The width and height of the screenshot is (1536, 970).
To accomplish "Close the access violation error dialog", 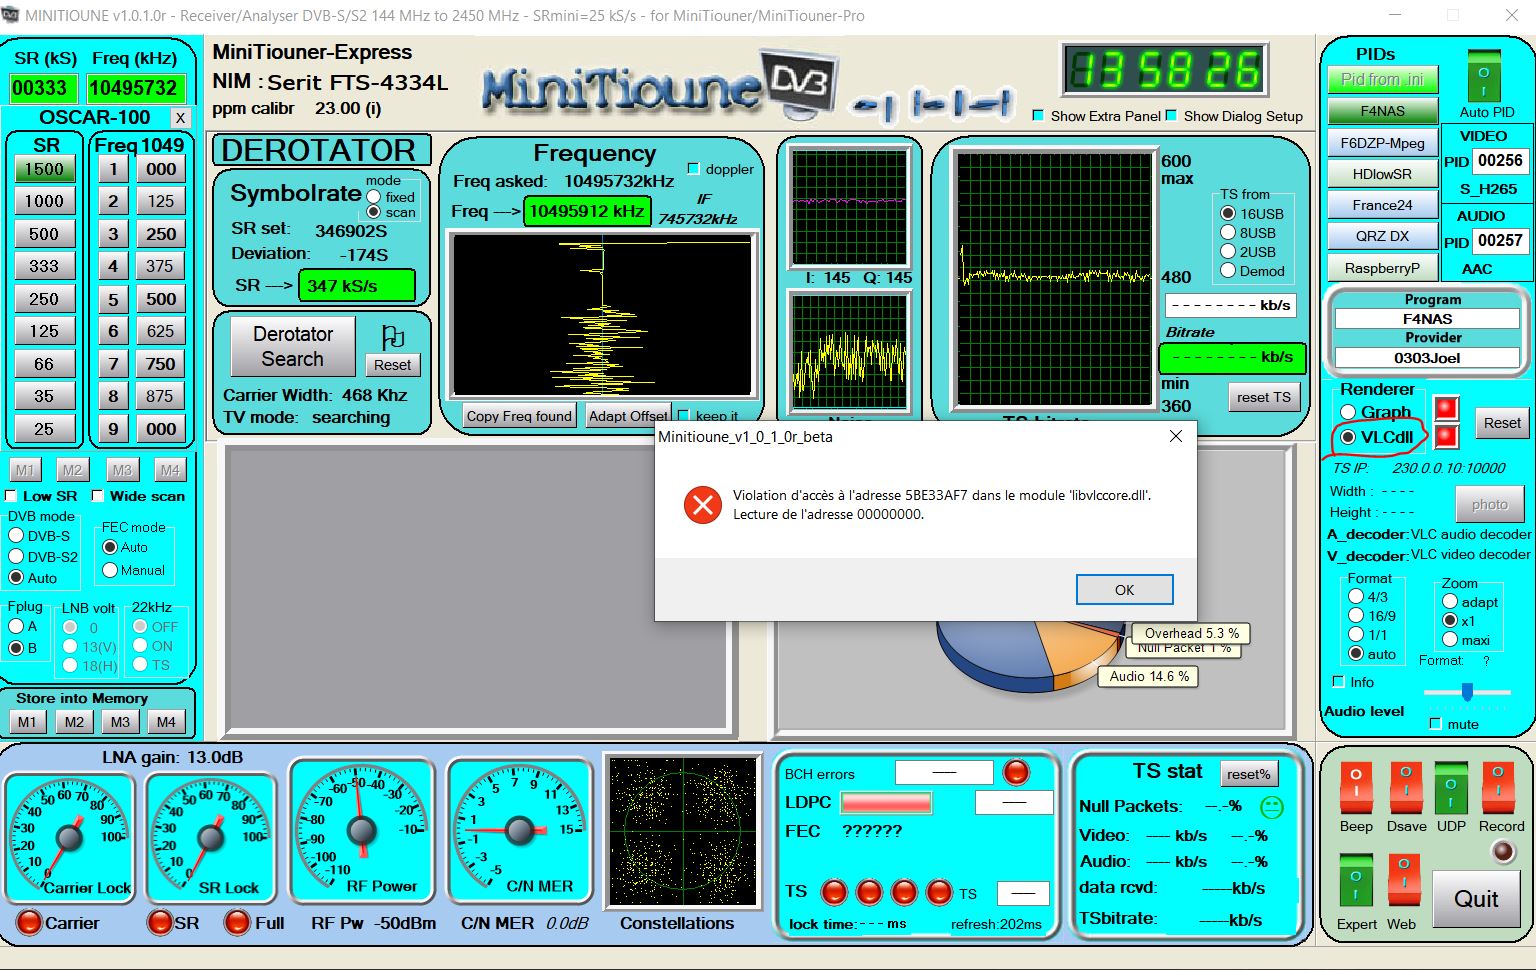I will pyautogui.click(x=1176, y=436).
